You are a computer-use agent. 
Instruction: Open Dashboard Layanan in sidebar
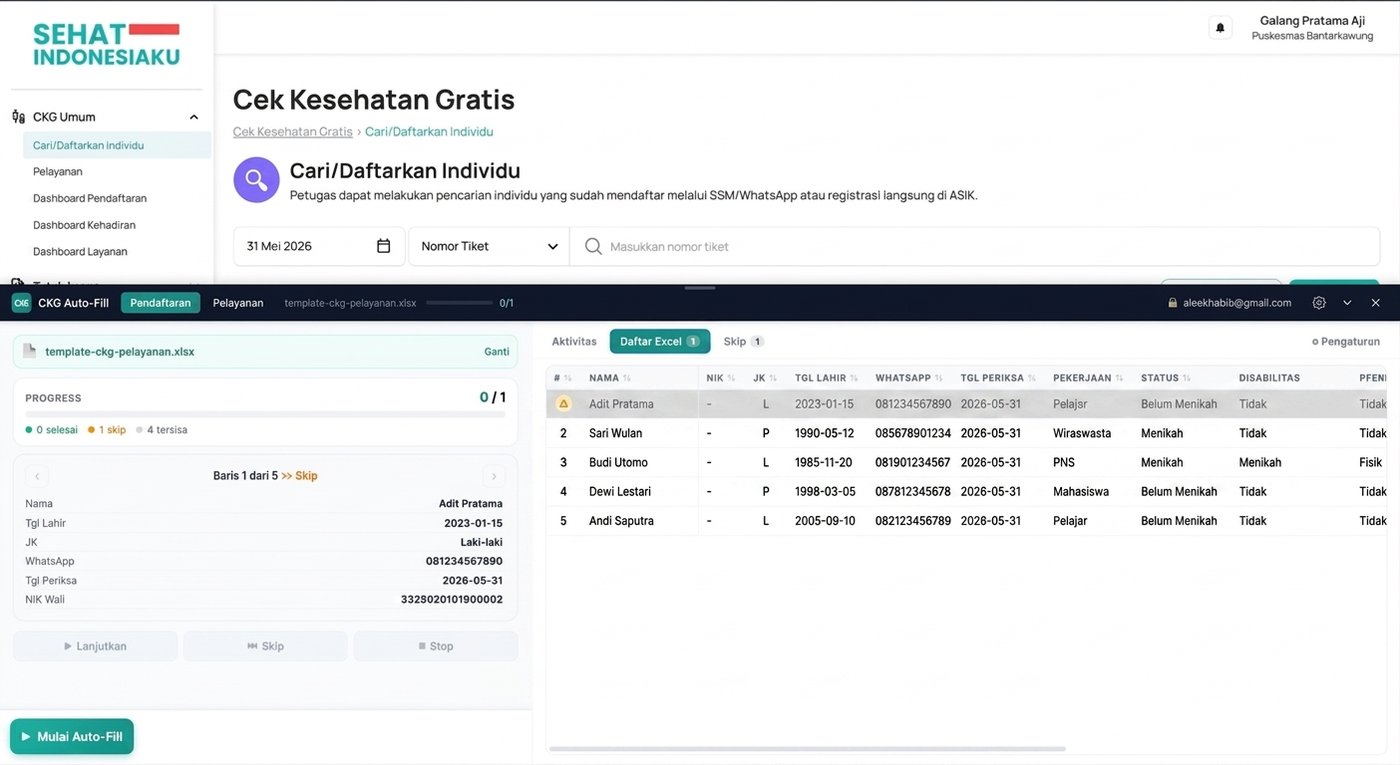pos(80,252)
